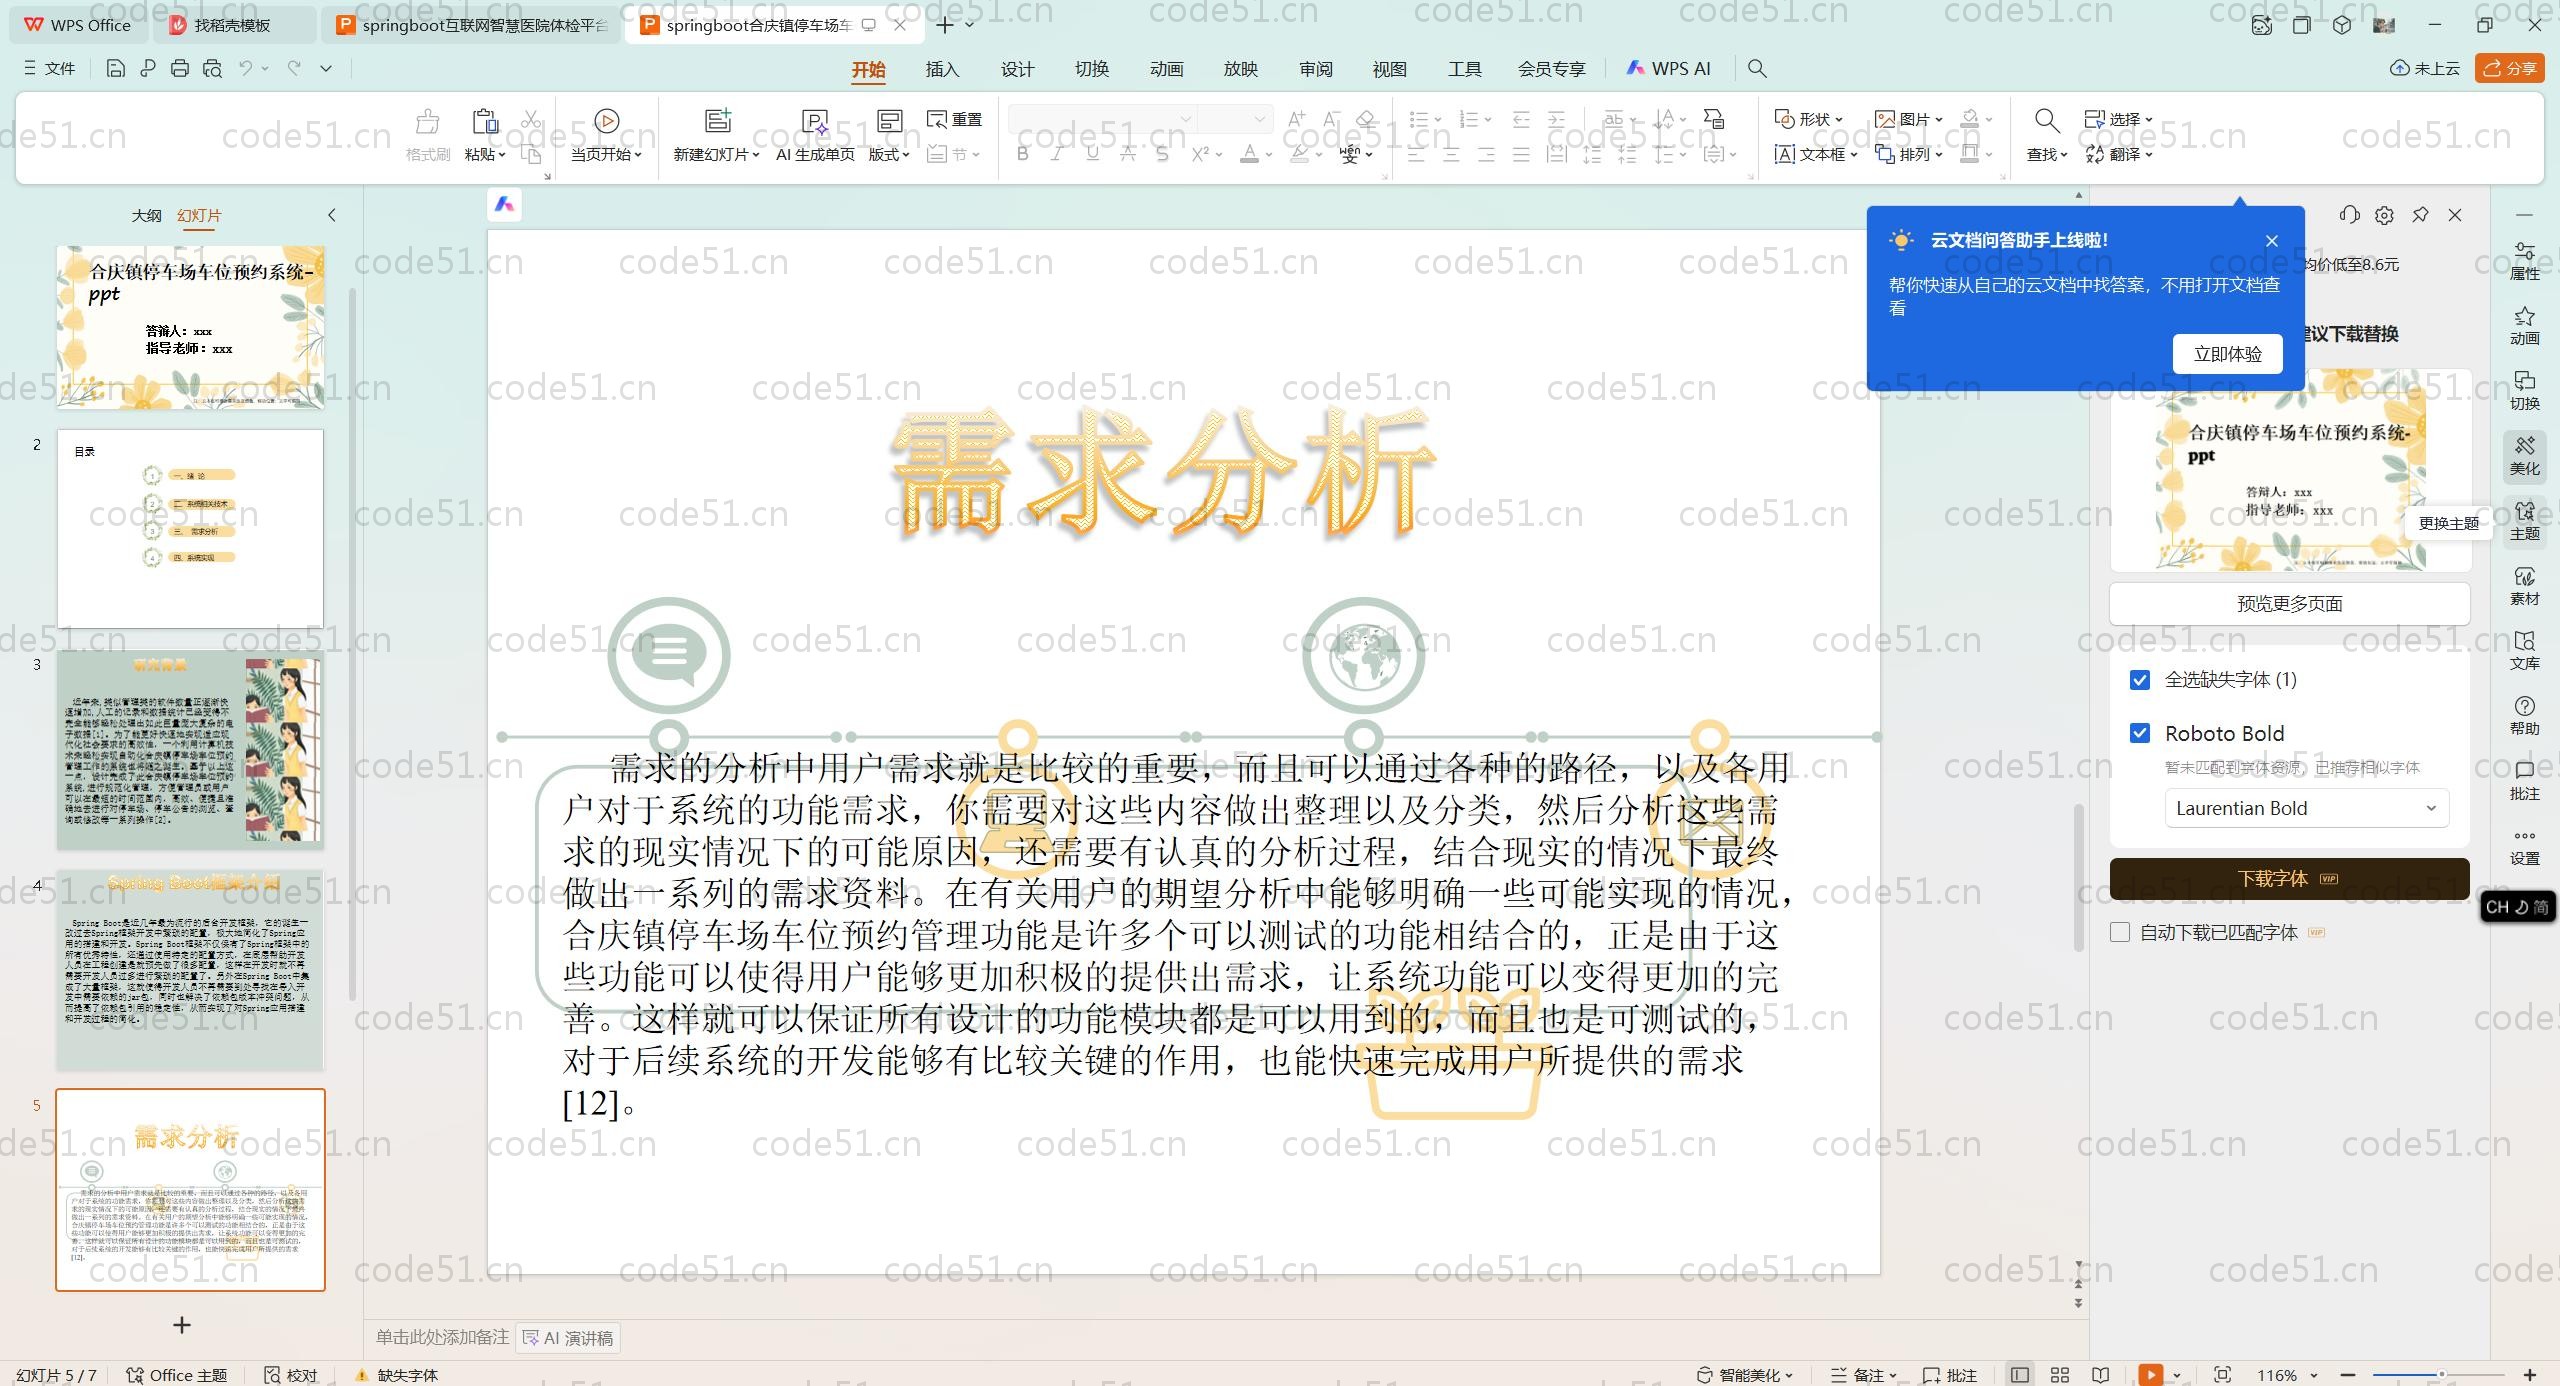
Task: Open the 插入 ribbon tab
Action: coord(941,69)
